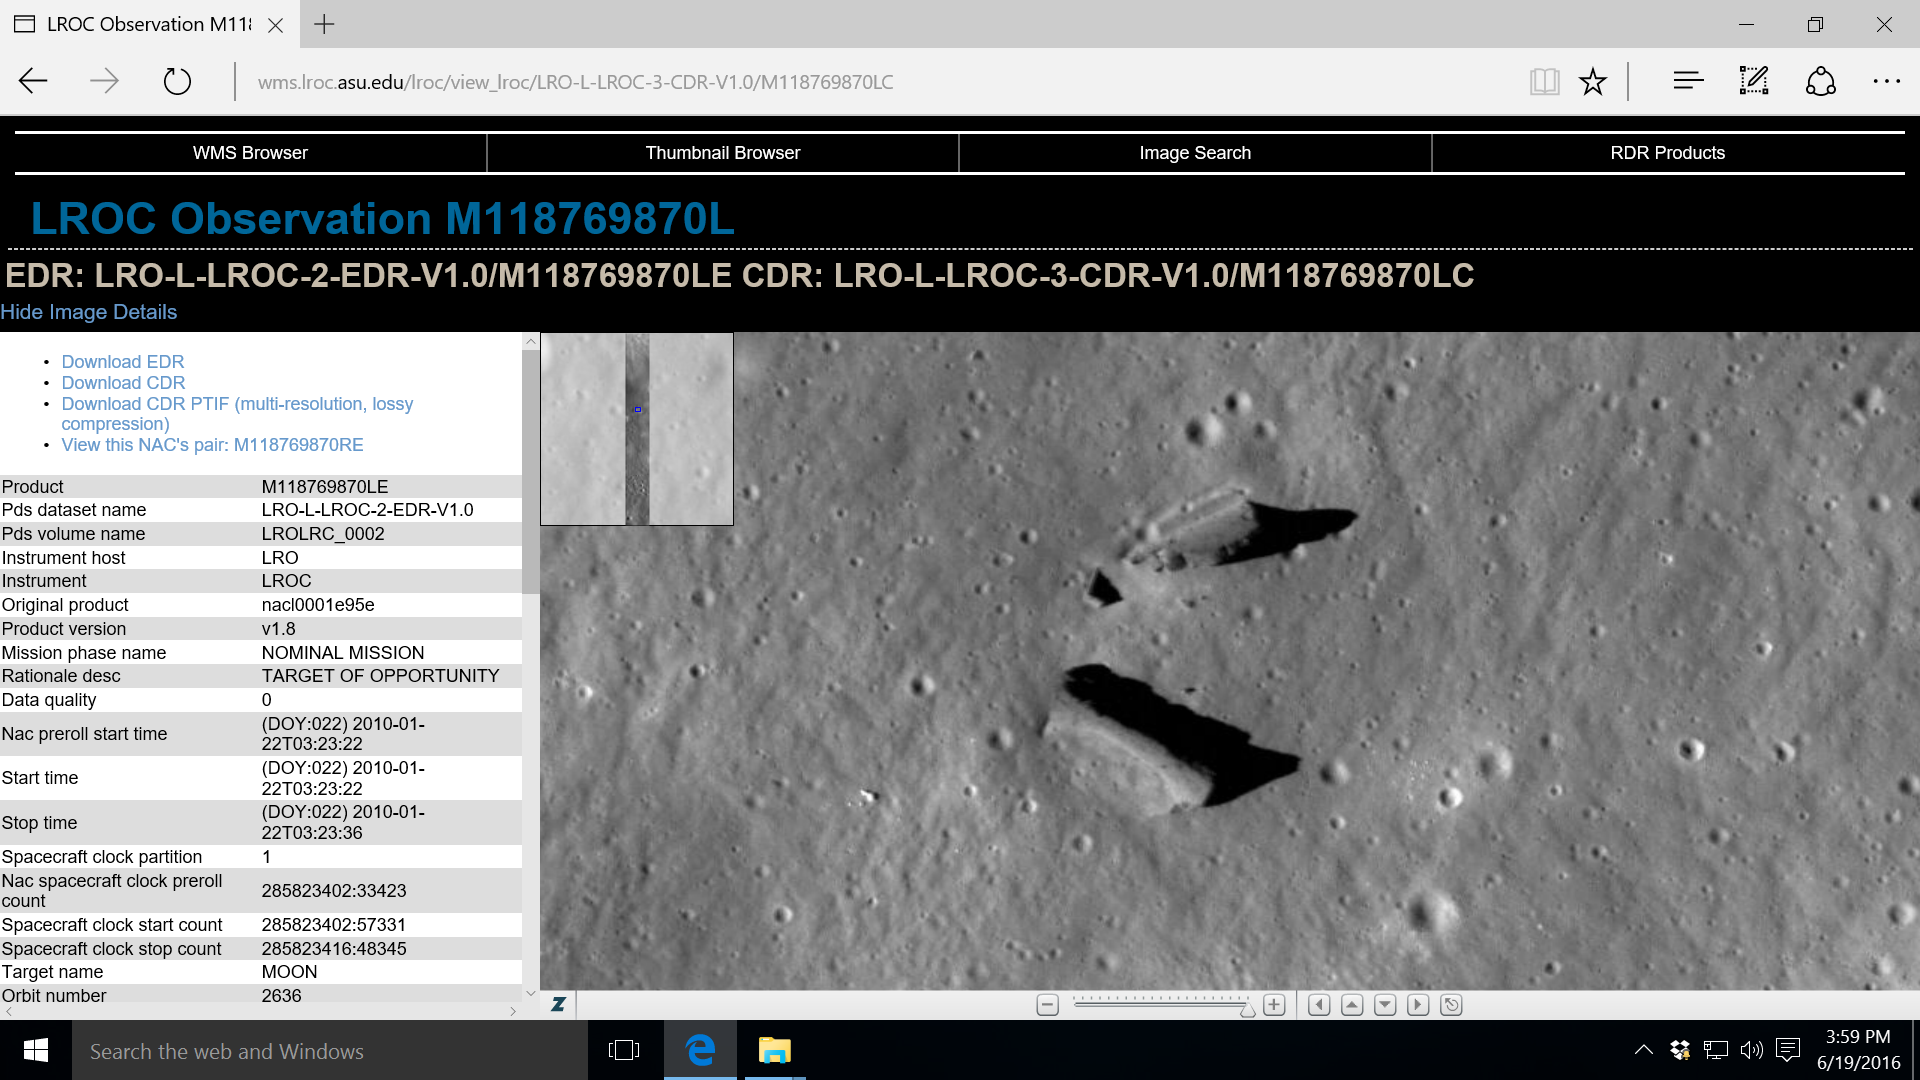The width and height of the screenshot is (1920, 1080).
Task: Select clock stop count 285823416:48345
Action: pos(334,949)
